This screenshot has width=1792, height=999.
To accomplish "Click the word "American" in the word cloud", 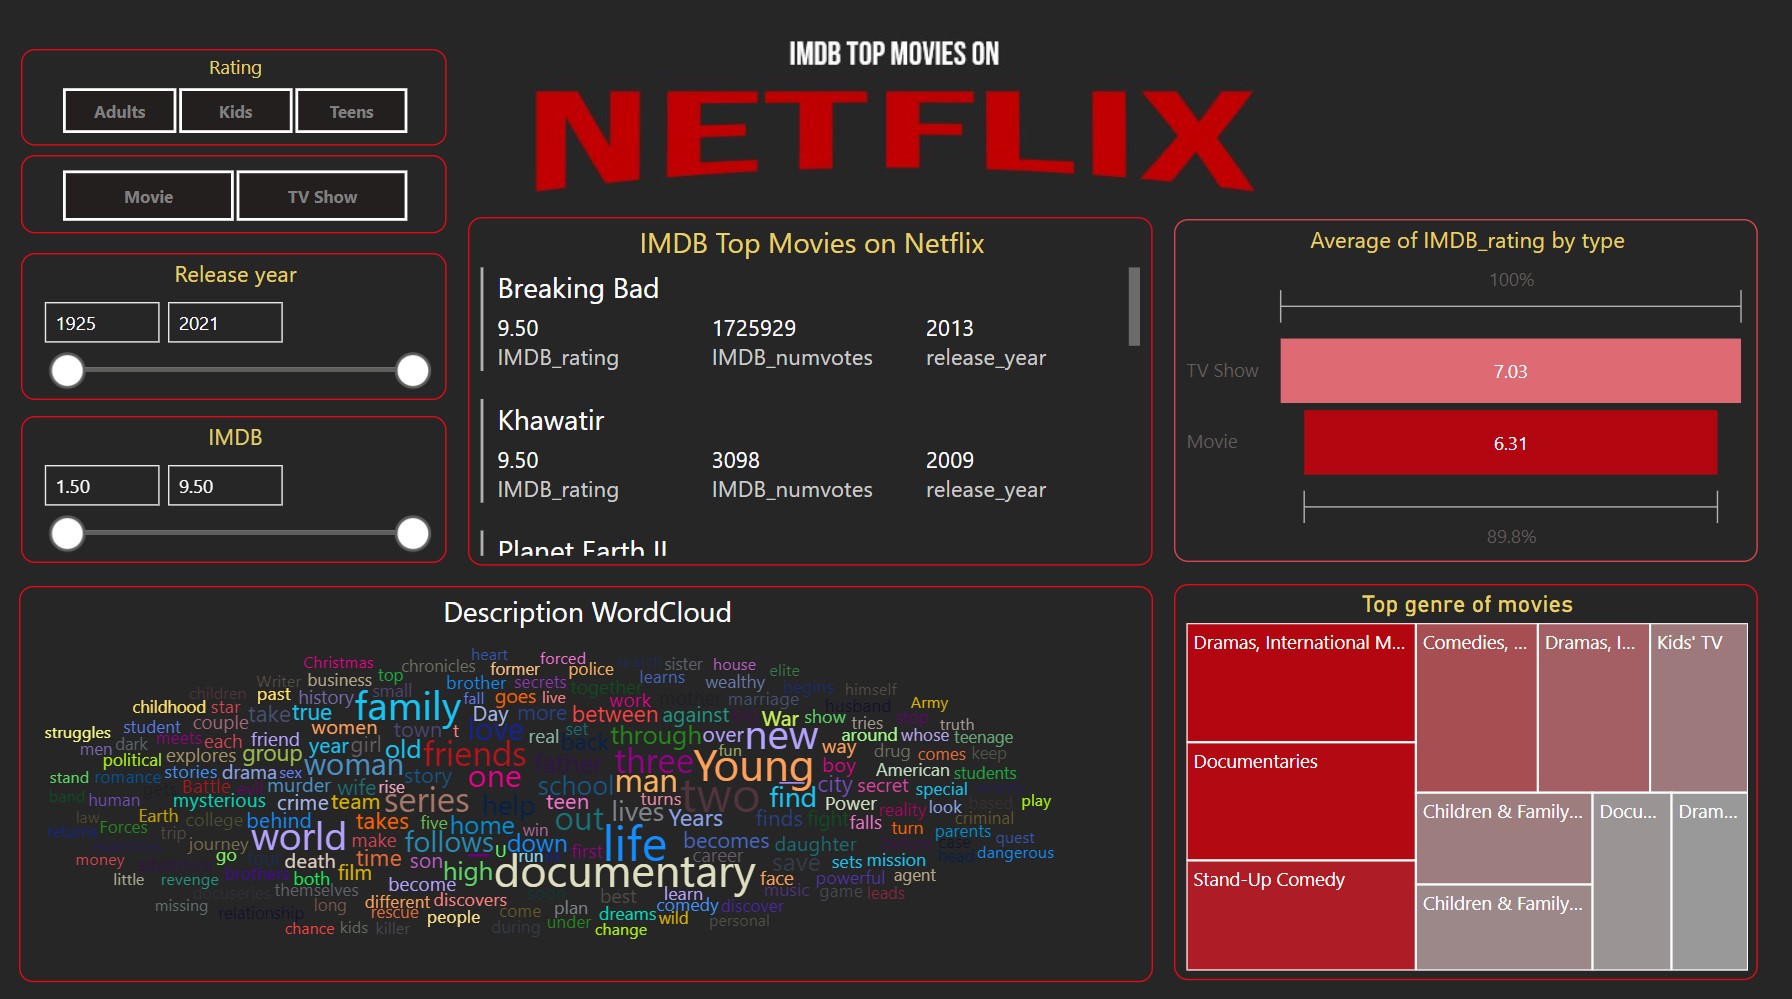I will (x=912, y=770).
